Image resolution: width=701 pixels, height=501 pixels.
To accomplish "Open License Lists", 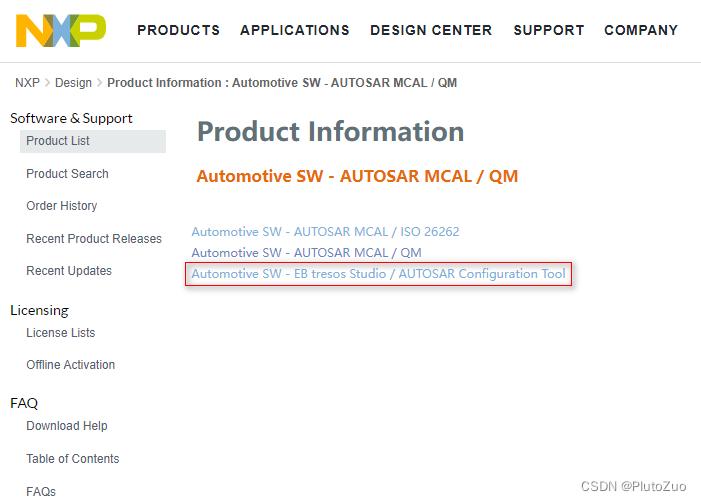I will 61,333.
